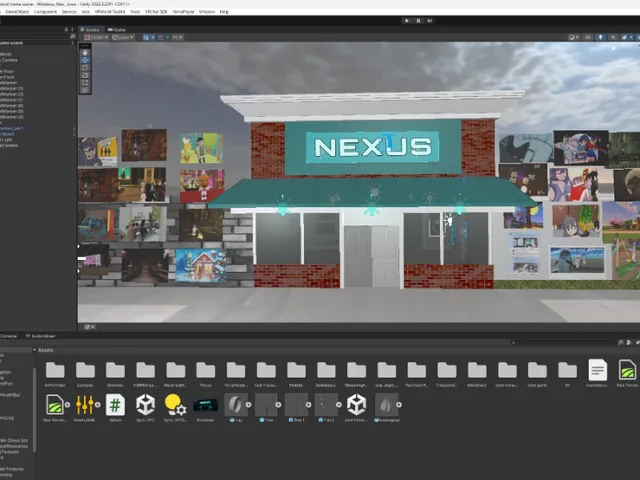Select the Light object in the Hierarchy
This screenshot has height=480, width=640.
click(6, 140)
